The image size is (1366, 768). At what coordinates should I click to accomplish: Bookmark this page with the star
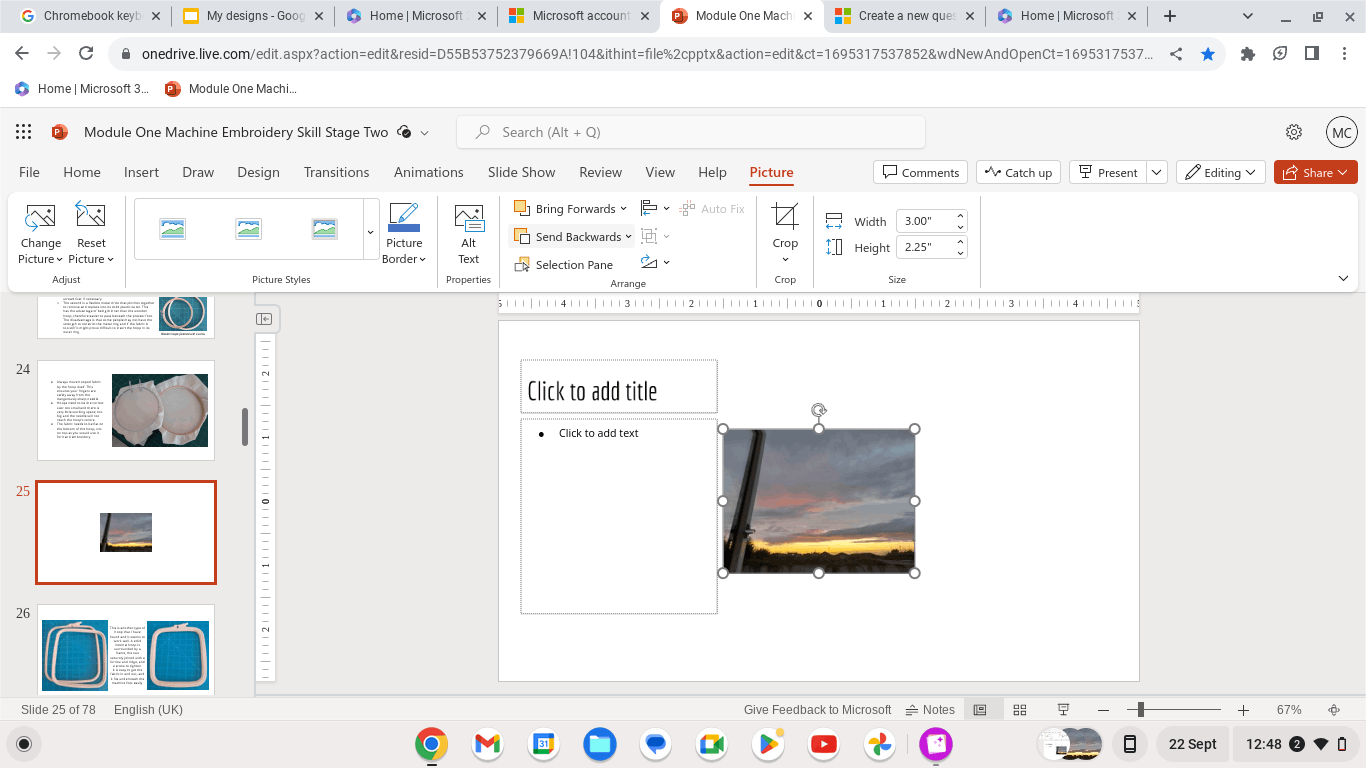click(1208, 54)
